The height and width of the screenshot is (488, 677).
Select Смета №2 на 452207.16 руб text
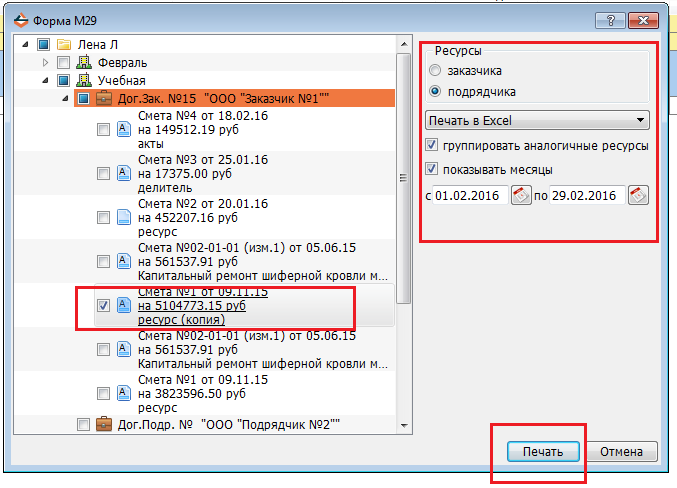[x=203, y=217]
